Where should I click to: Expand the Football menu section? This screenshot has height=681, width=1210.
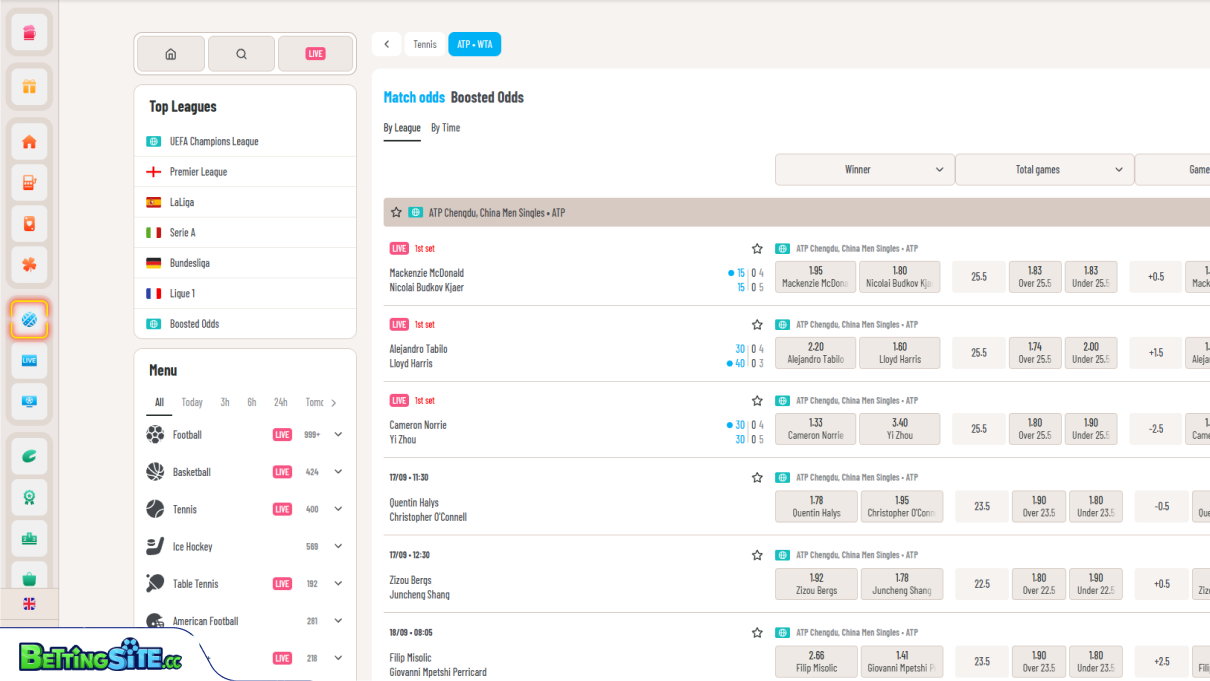point(337,434)
